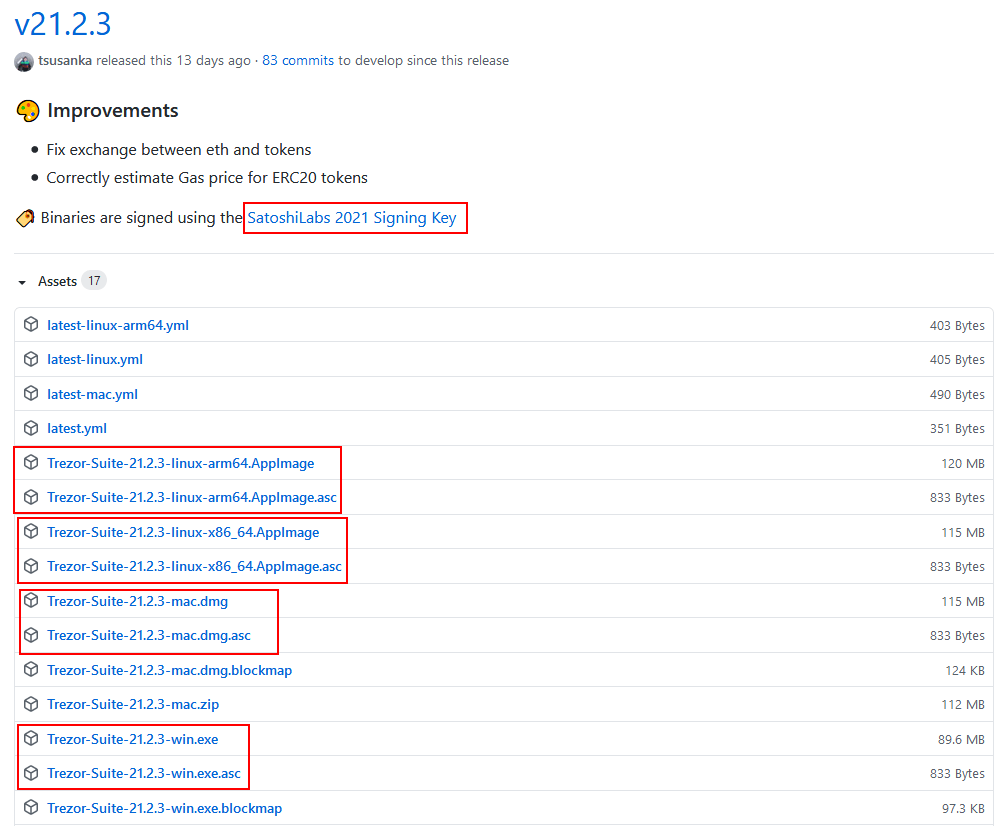Click the package icon beside Trezor-Suite-21.2.3-win.exe.blockmap
The height and width of the screenshot is (826, 1001).
tap(31, 808)
